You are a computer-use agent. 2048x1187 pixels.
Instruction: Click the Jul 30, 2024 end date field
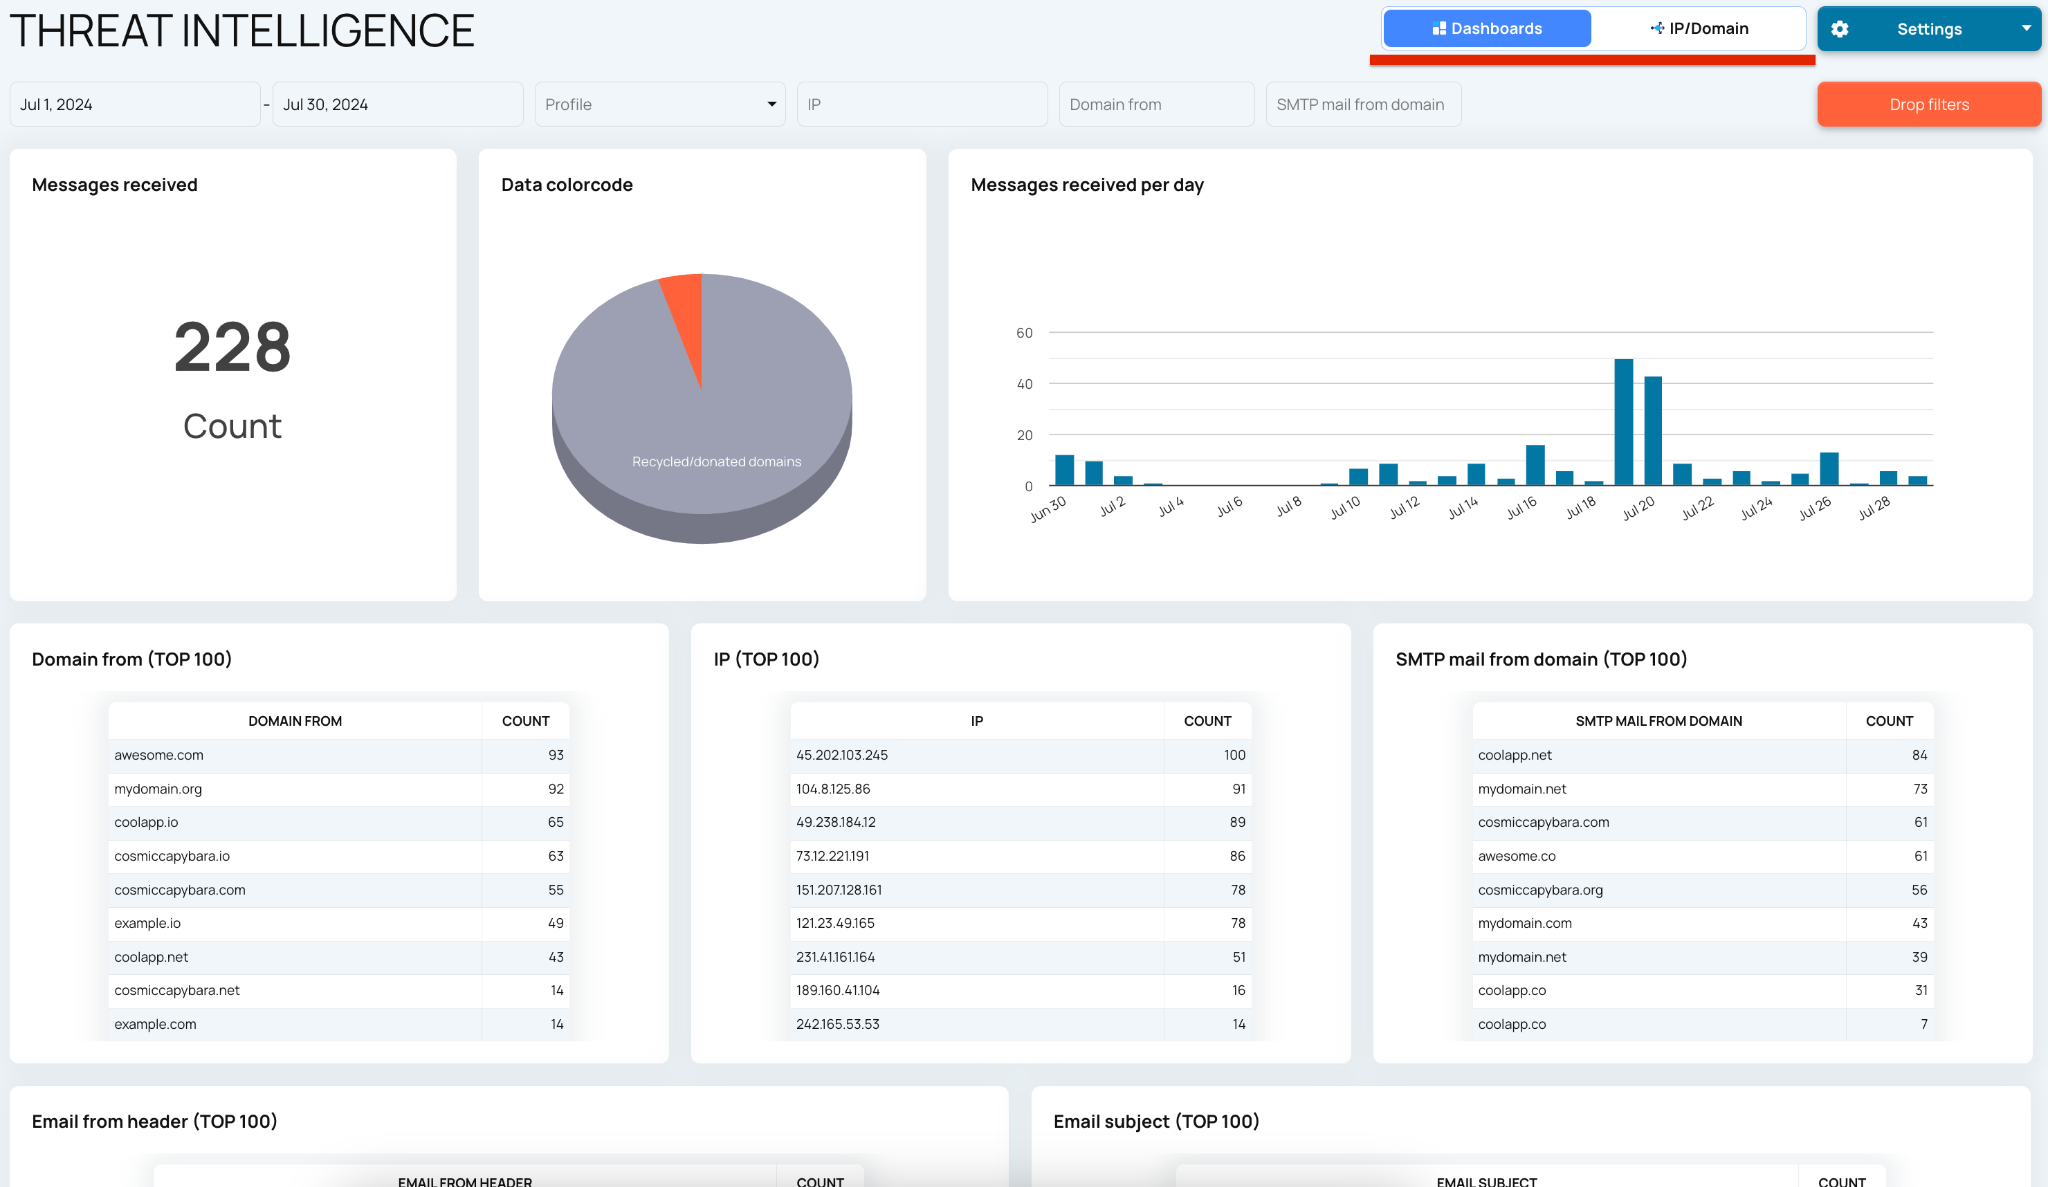point(398,104)
